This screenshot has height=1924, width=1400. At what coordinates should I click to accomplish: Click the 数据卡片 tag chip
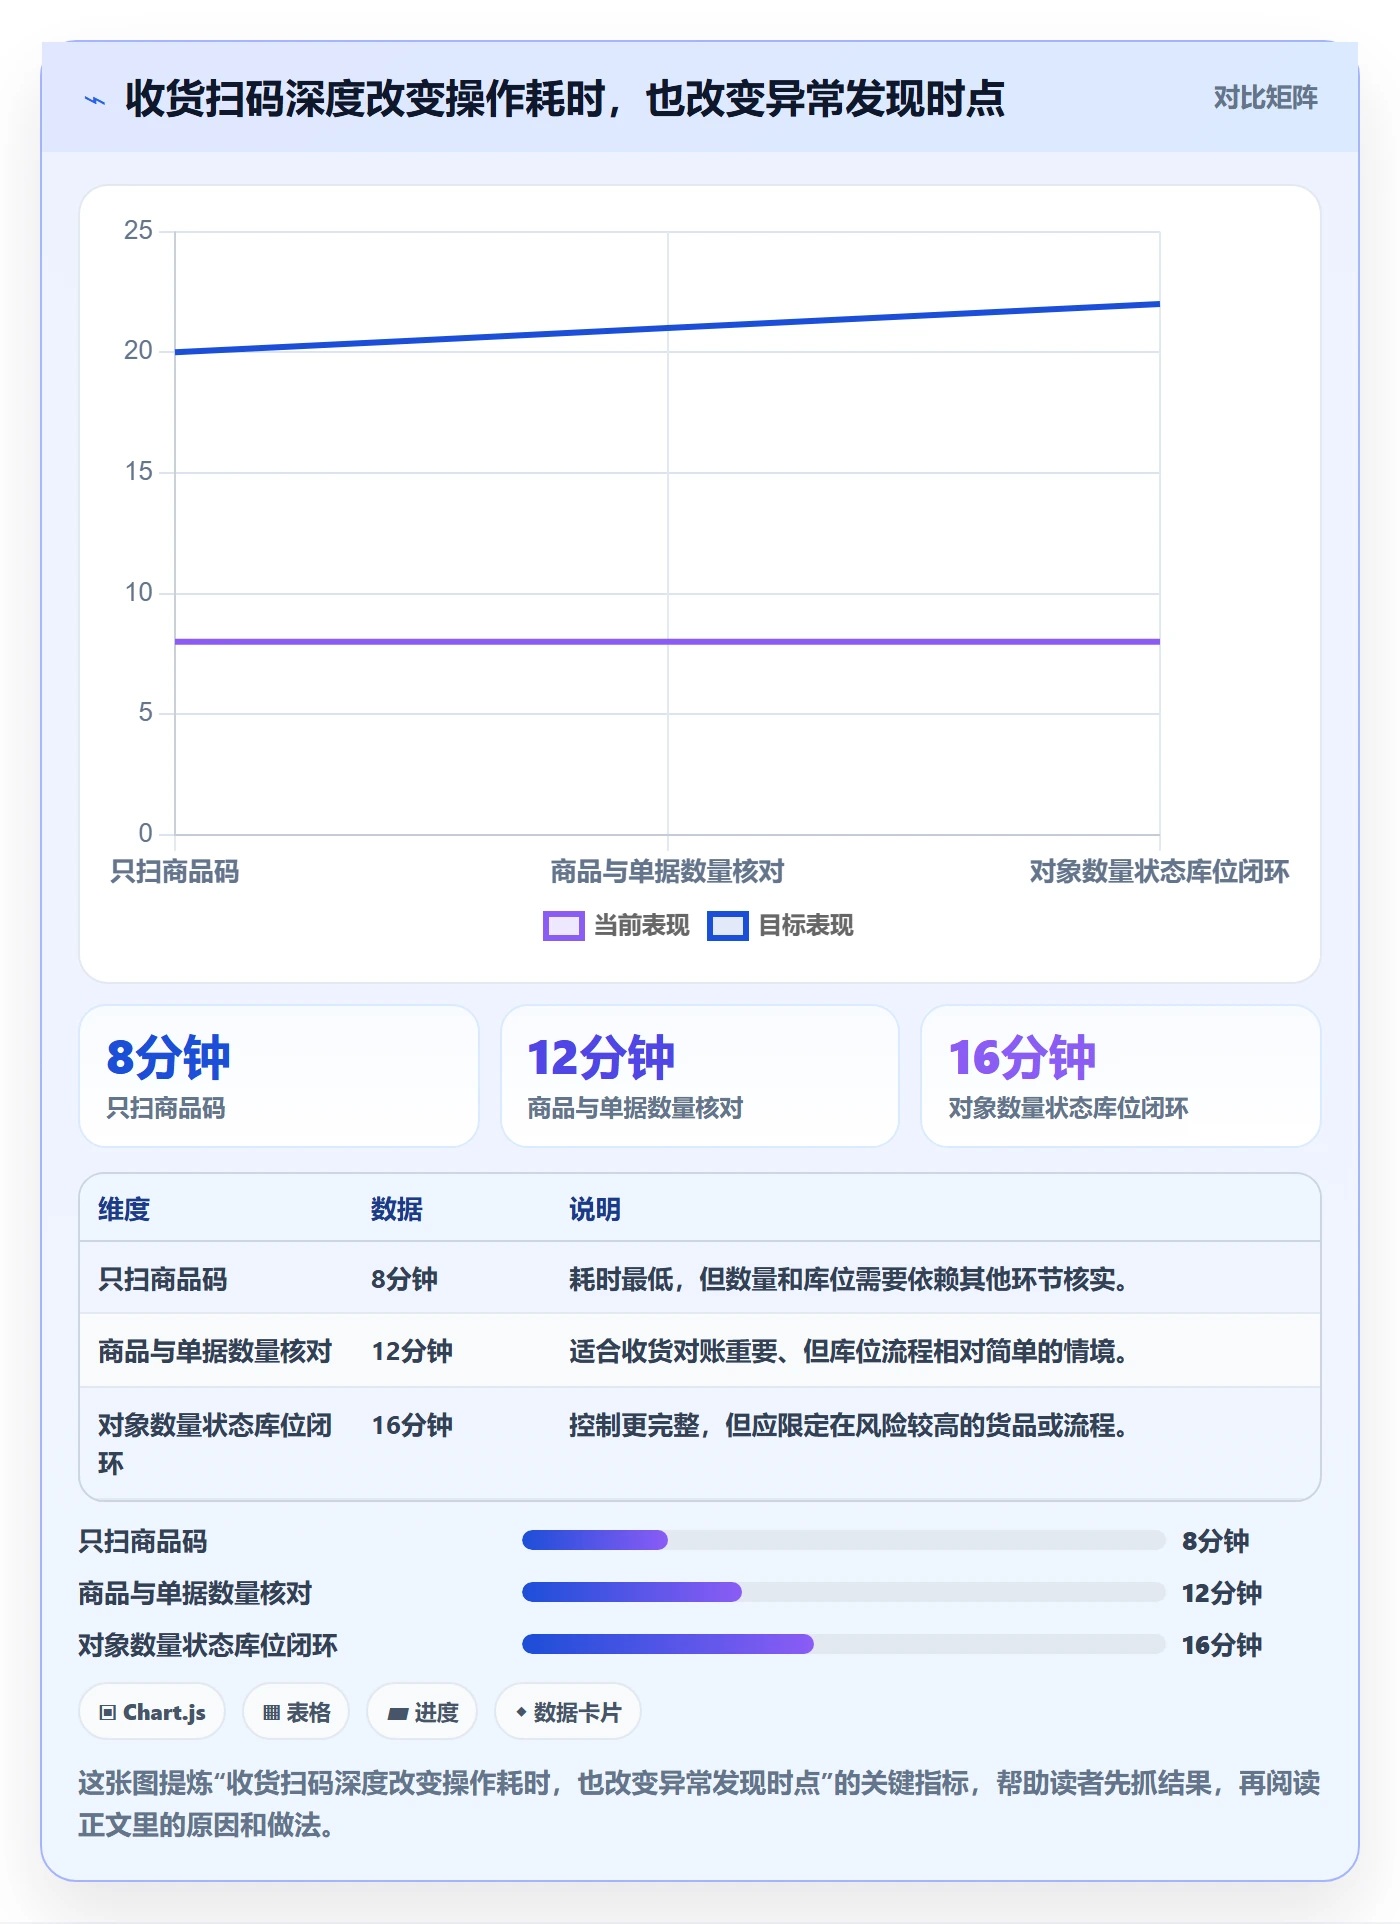pos(568,1712)
